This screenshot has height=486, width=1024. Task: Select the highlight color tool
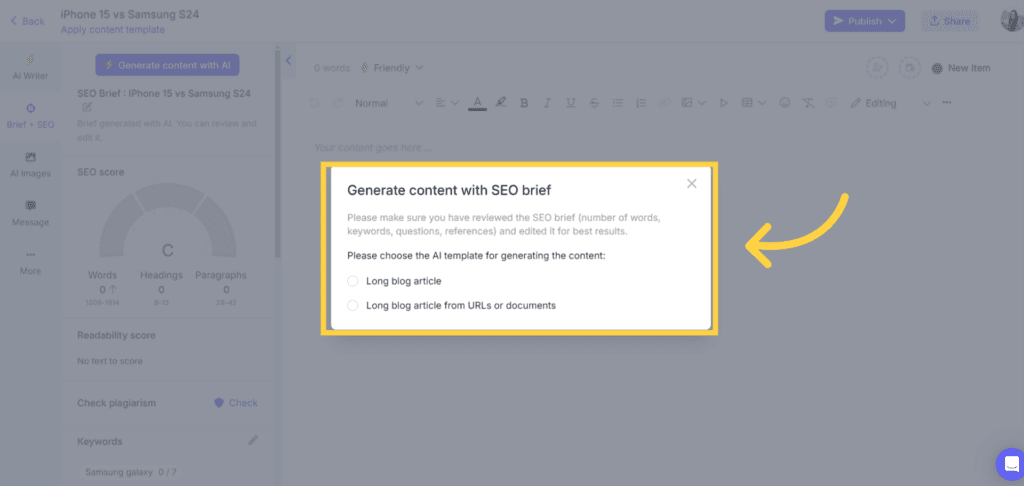click(501, 103)
